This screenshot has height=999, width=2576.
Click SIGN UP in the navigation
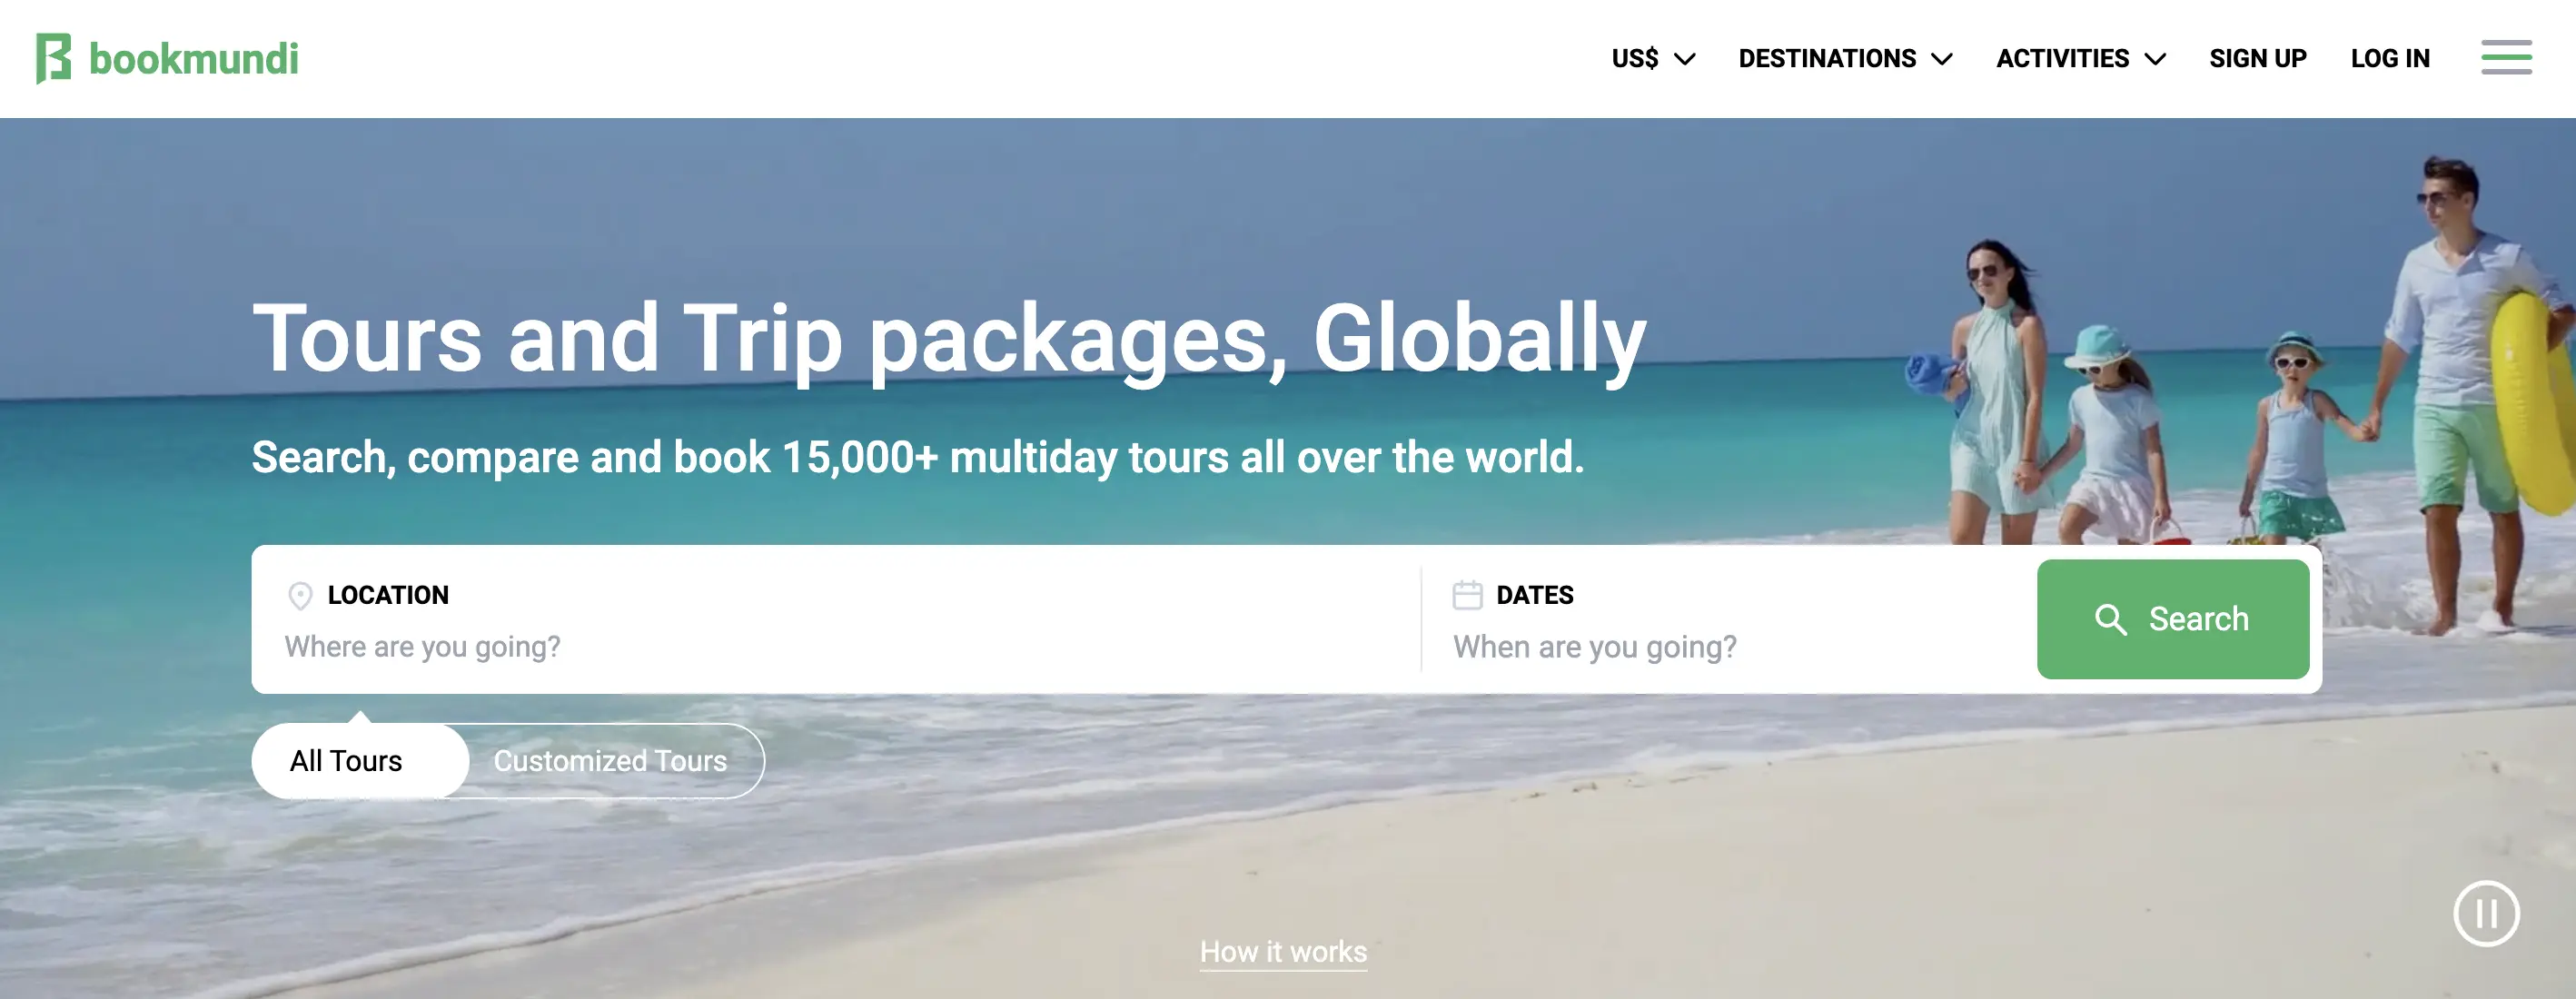(2258, 58)
